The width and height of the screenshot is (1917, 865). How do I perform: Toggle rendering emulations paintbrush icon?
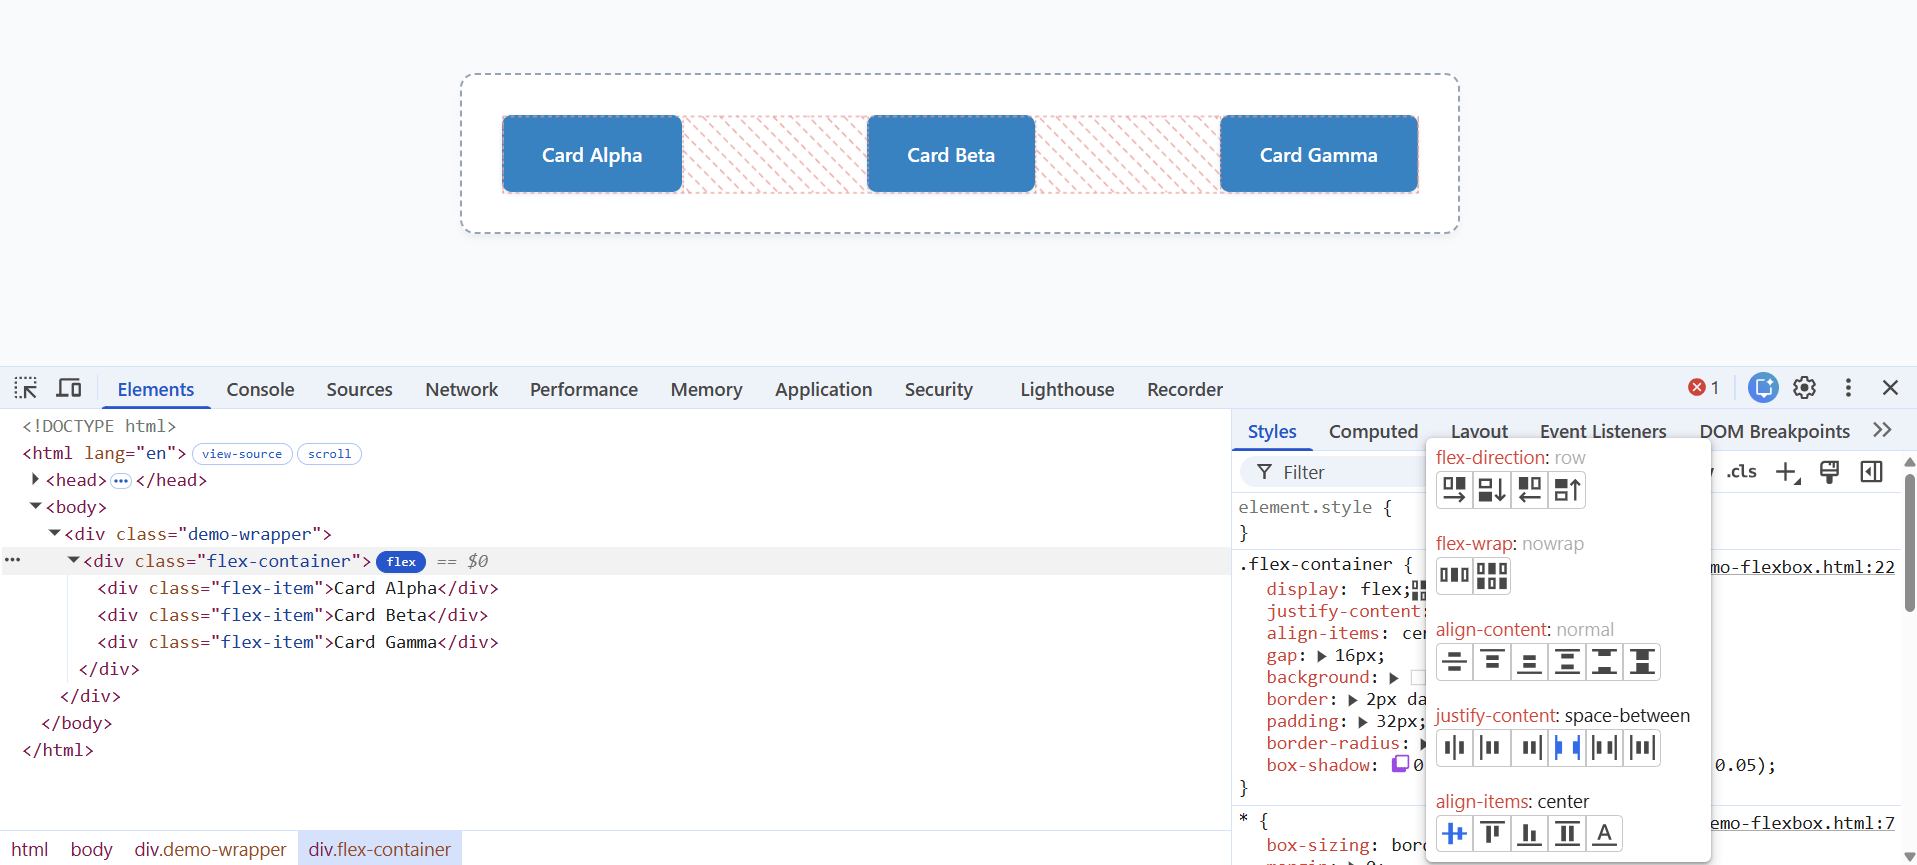[x=1830, y=472]
